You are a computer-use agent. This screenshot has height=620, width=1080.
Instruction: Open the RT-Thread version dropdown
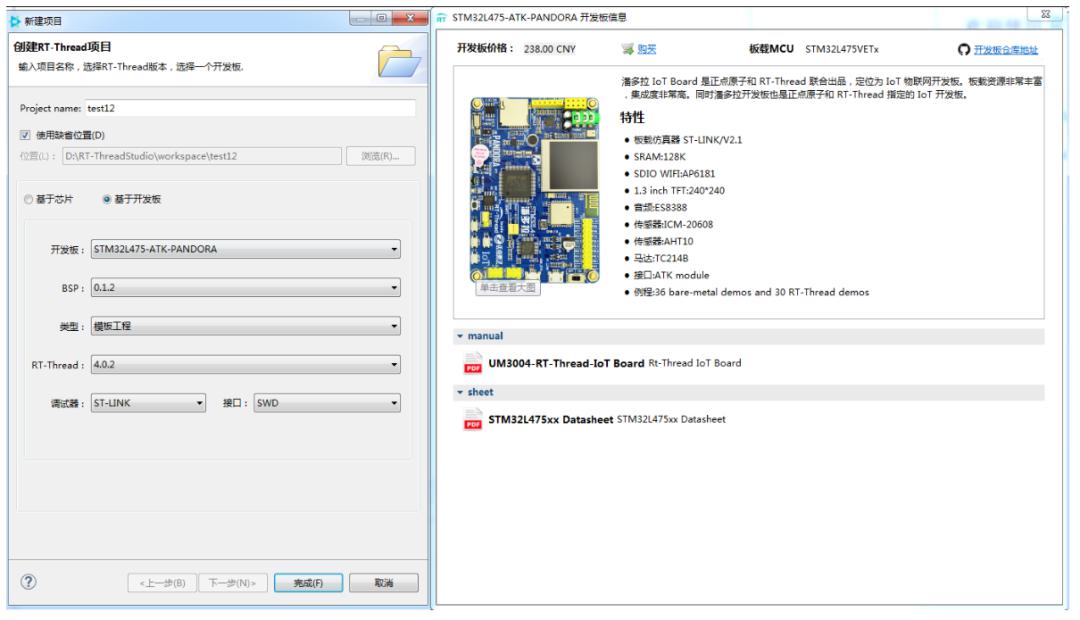246,365
